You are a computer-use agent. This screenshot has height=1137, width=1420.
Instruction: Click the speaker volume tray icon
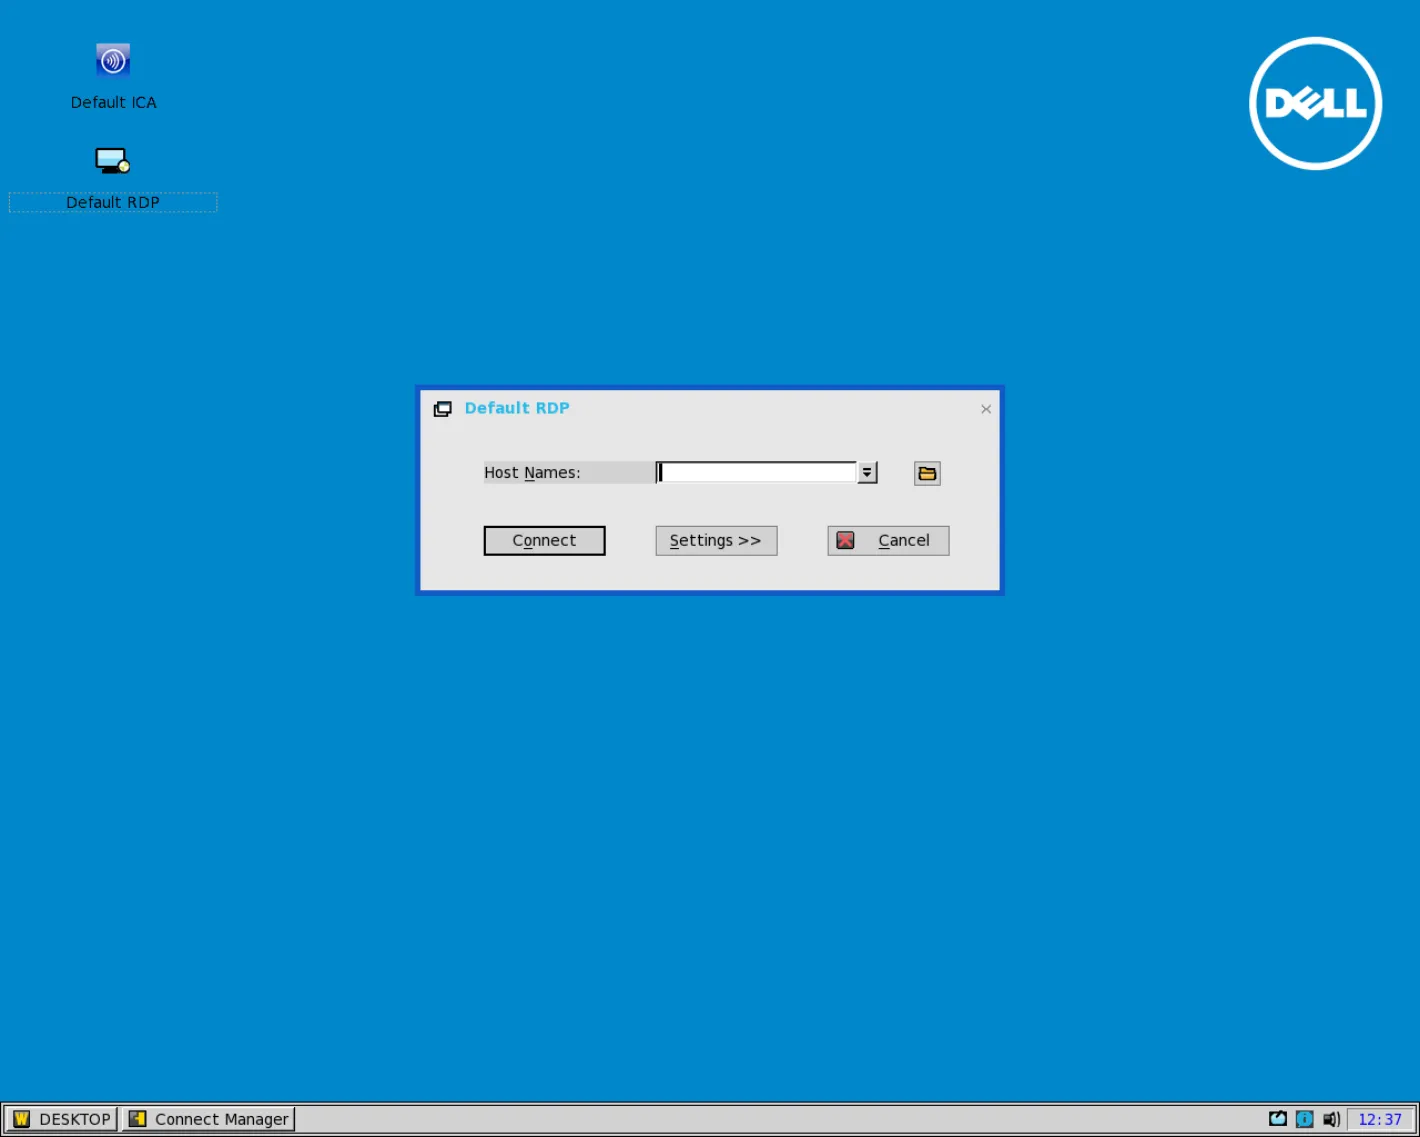coord(1331,1119)
